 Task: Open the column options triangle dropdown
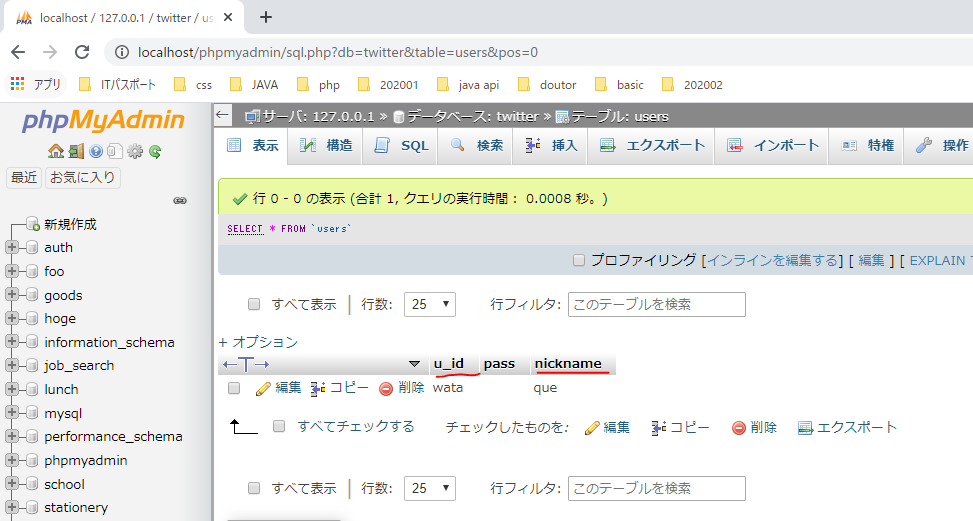tap(415, 363)
